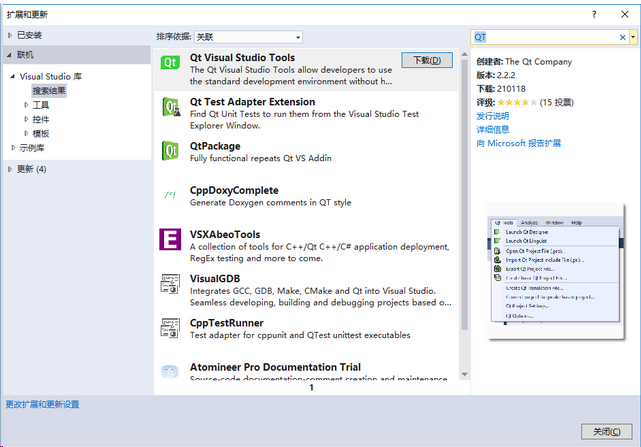Click the 已安装 label
The image size is (641, 447).
29,36
